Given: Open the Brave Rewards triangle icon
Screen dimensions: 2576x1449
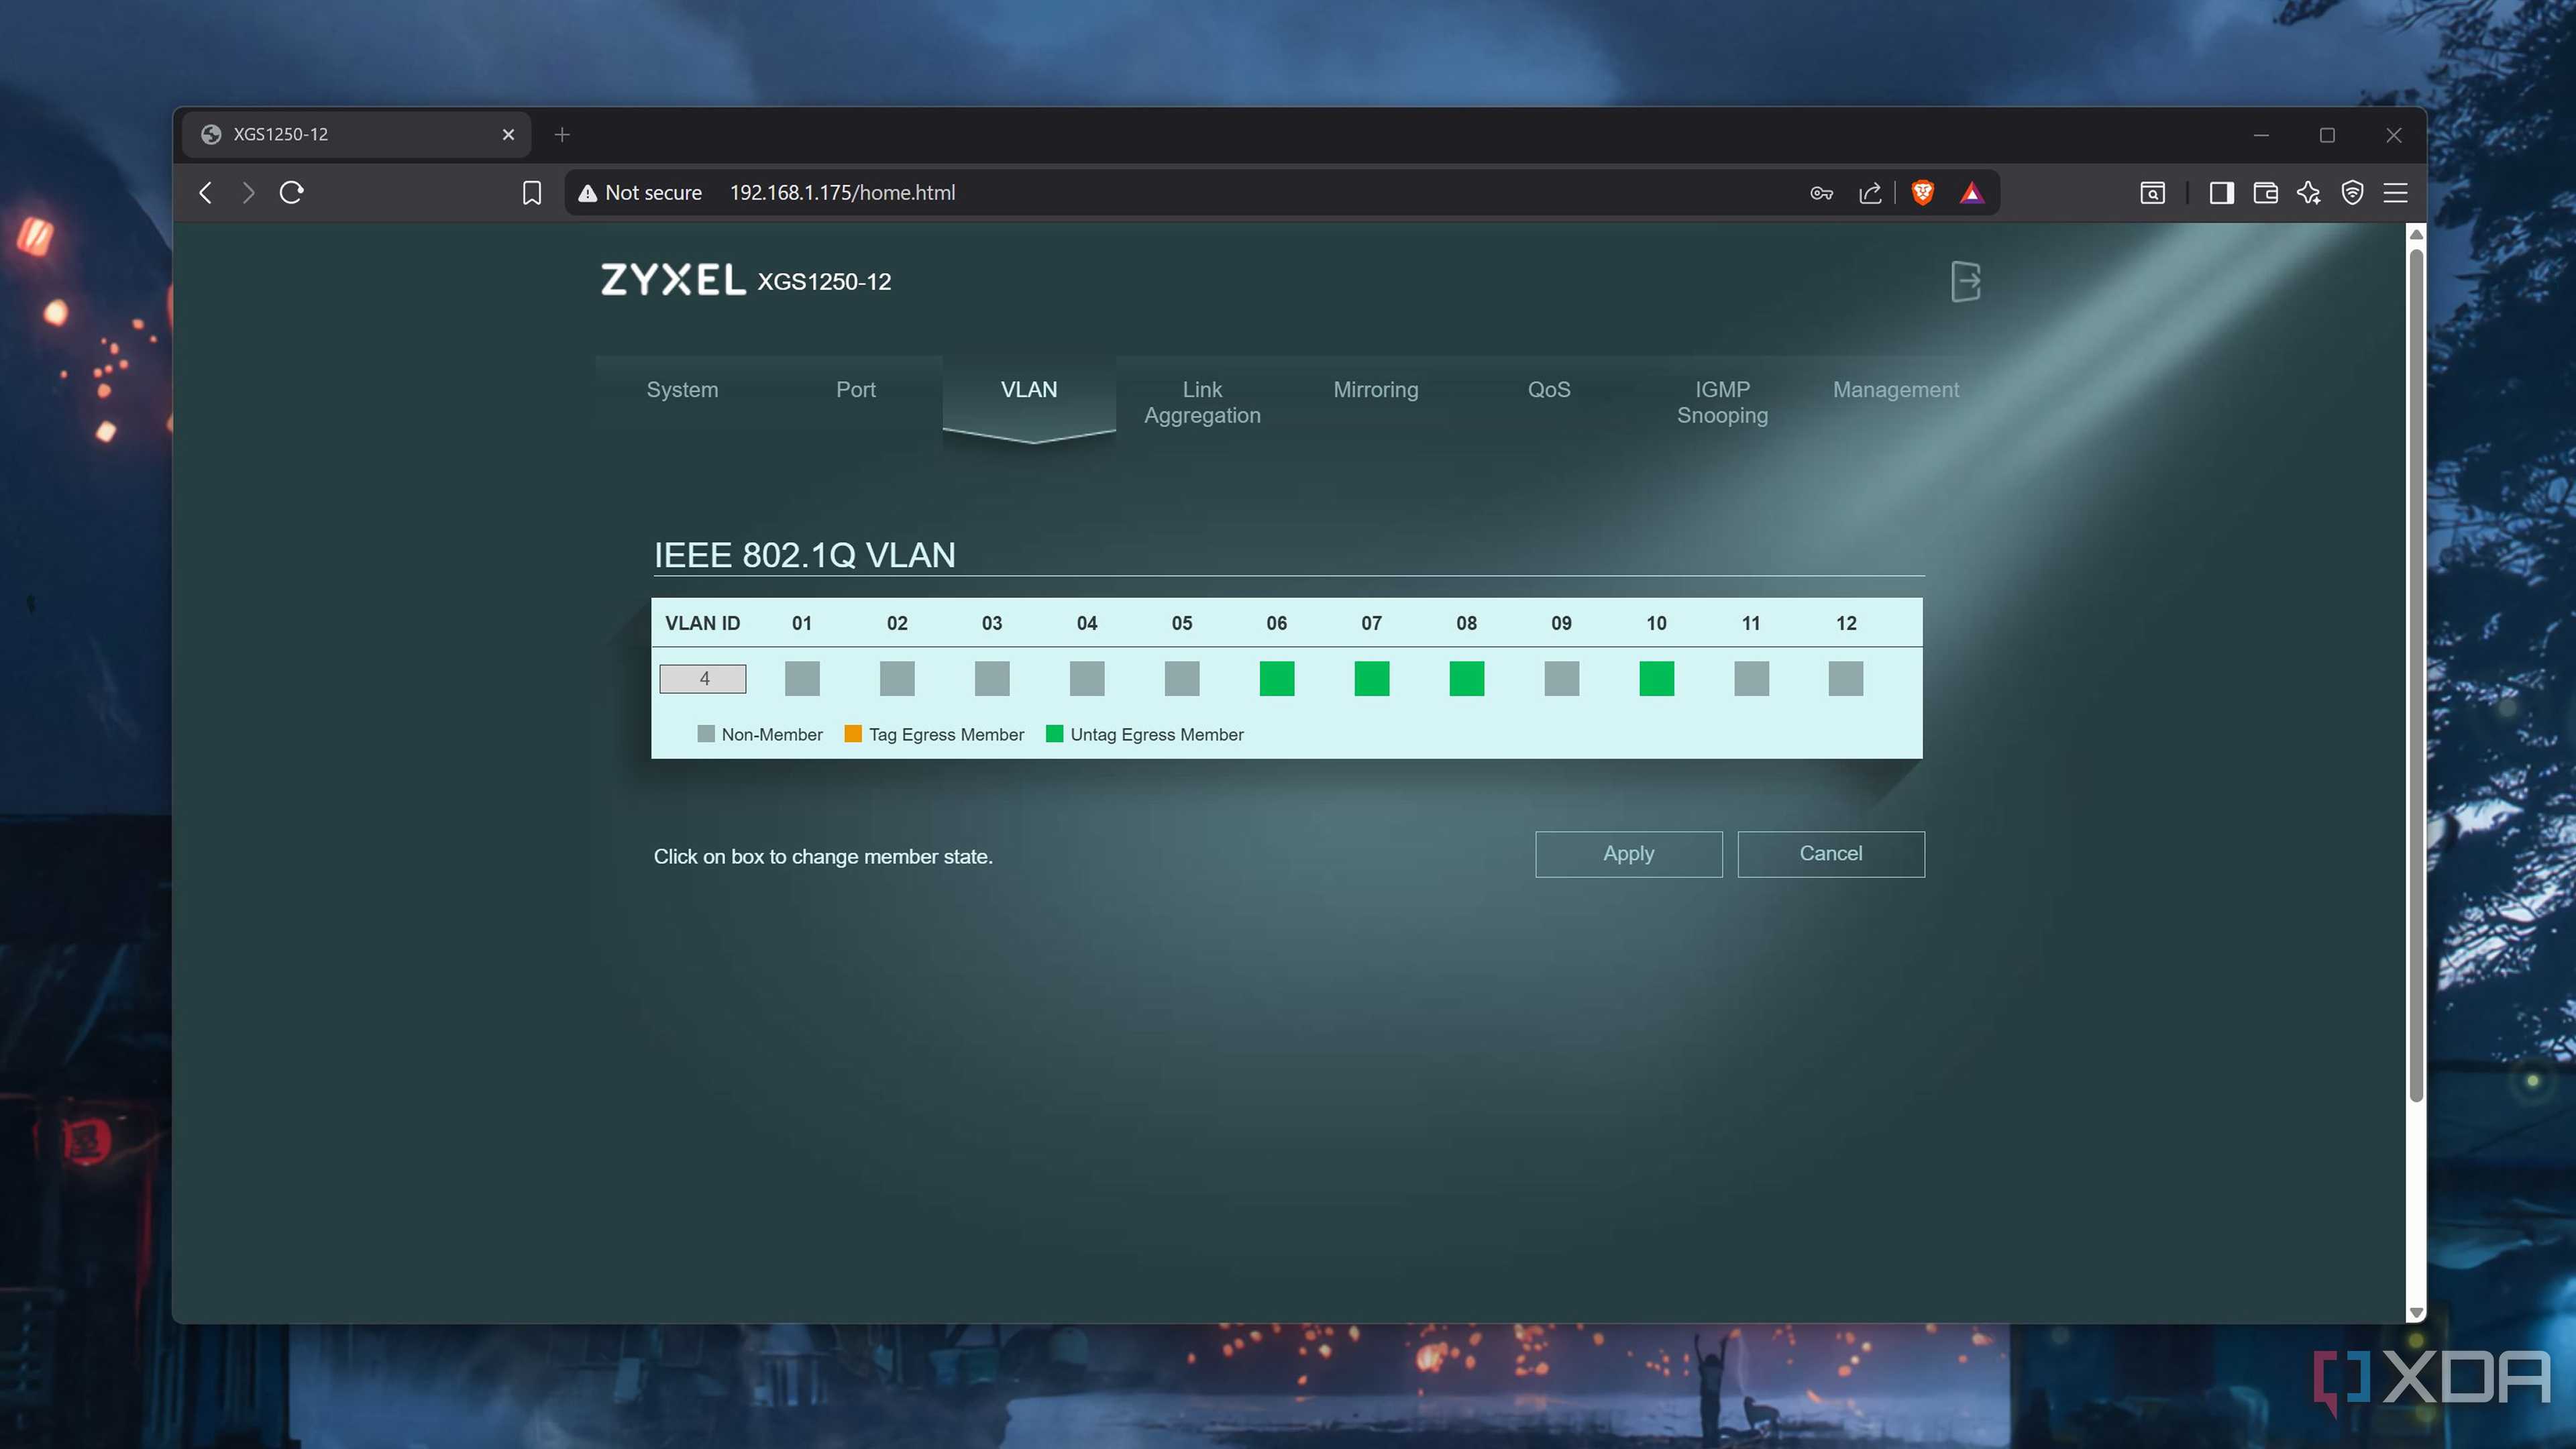Looking at the screenshot, I should pyautogui.click(x=1971, y=192).
